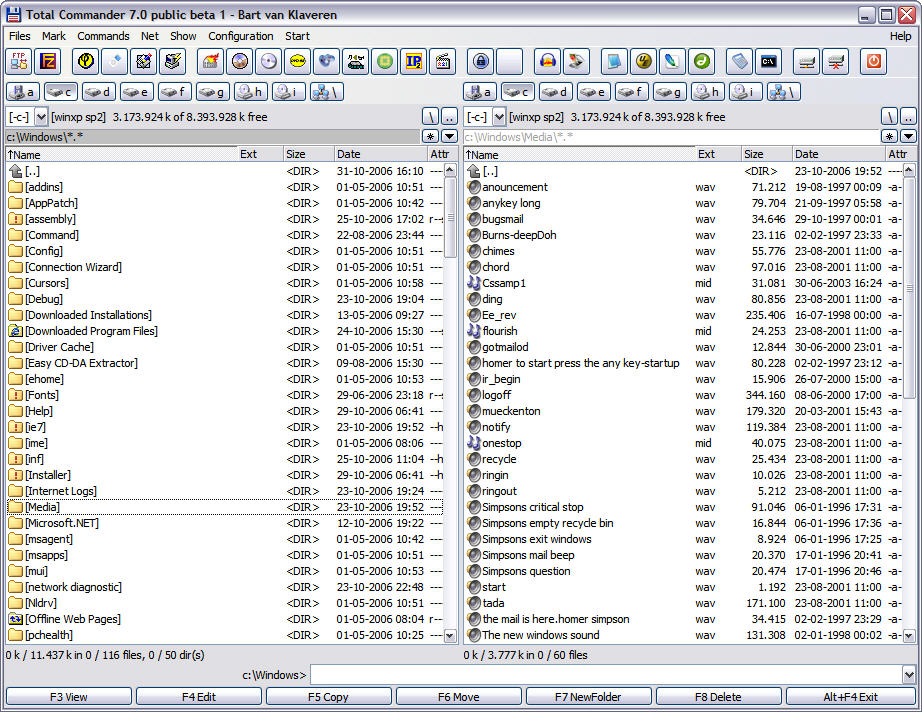Screen dimensions: 922x712
Task: Switch right panel to drive e
Action: point(593,92)
